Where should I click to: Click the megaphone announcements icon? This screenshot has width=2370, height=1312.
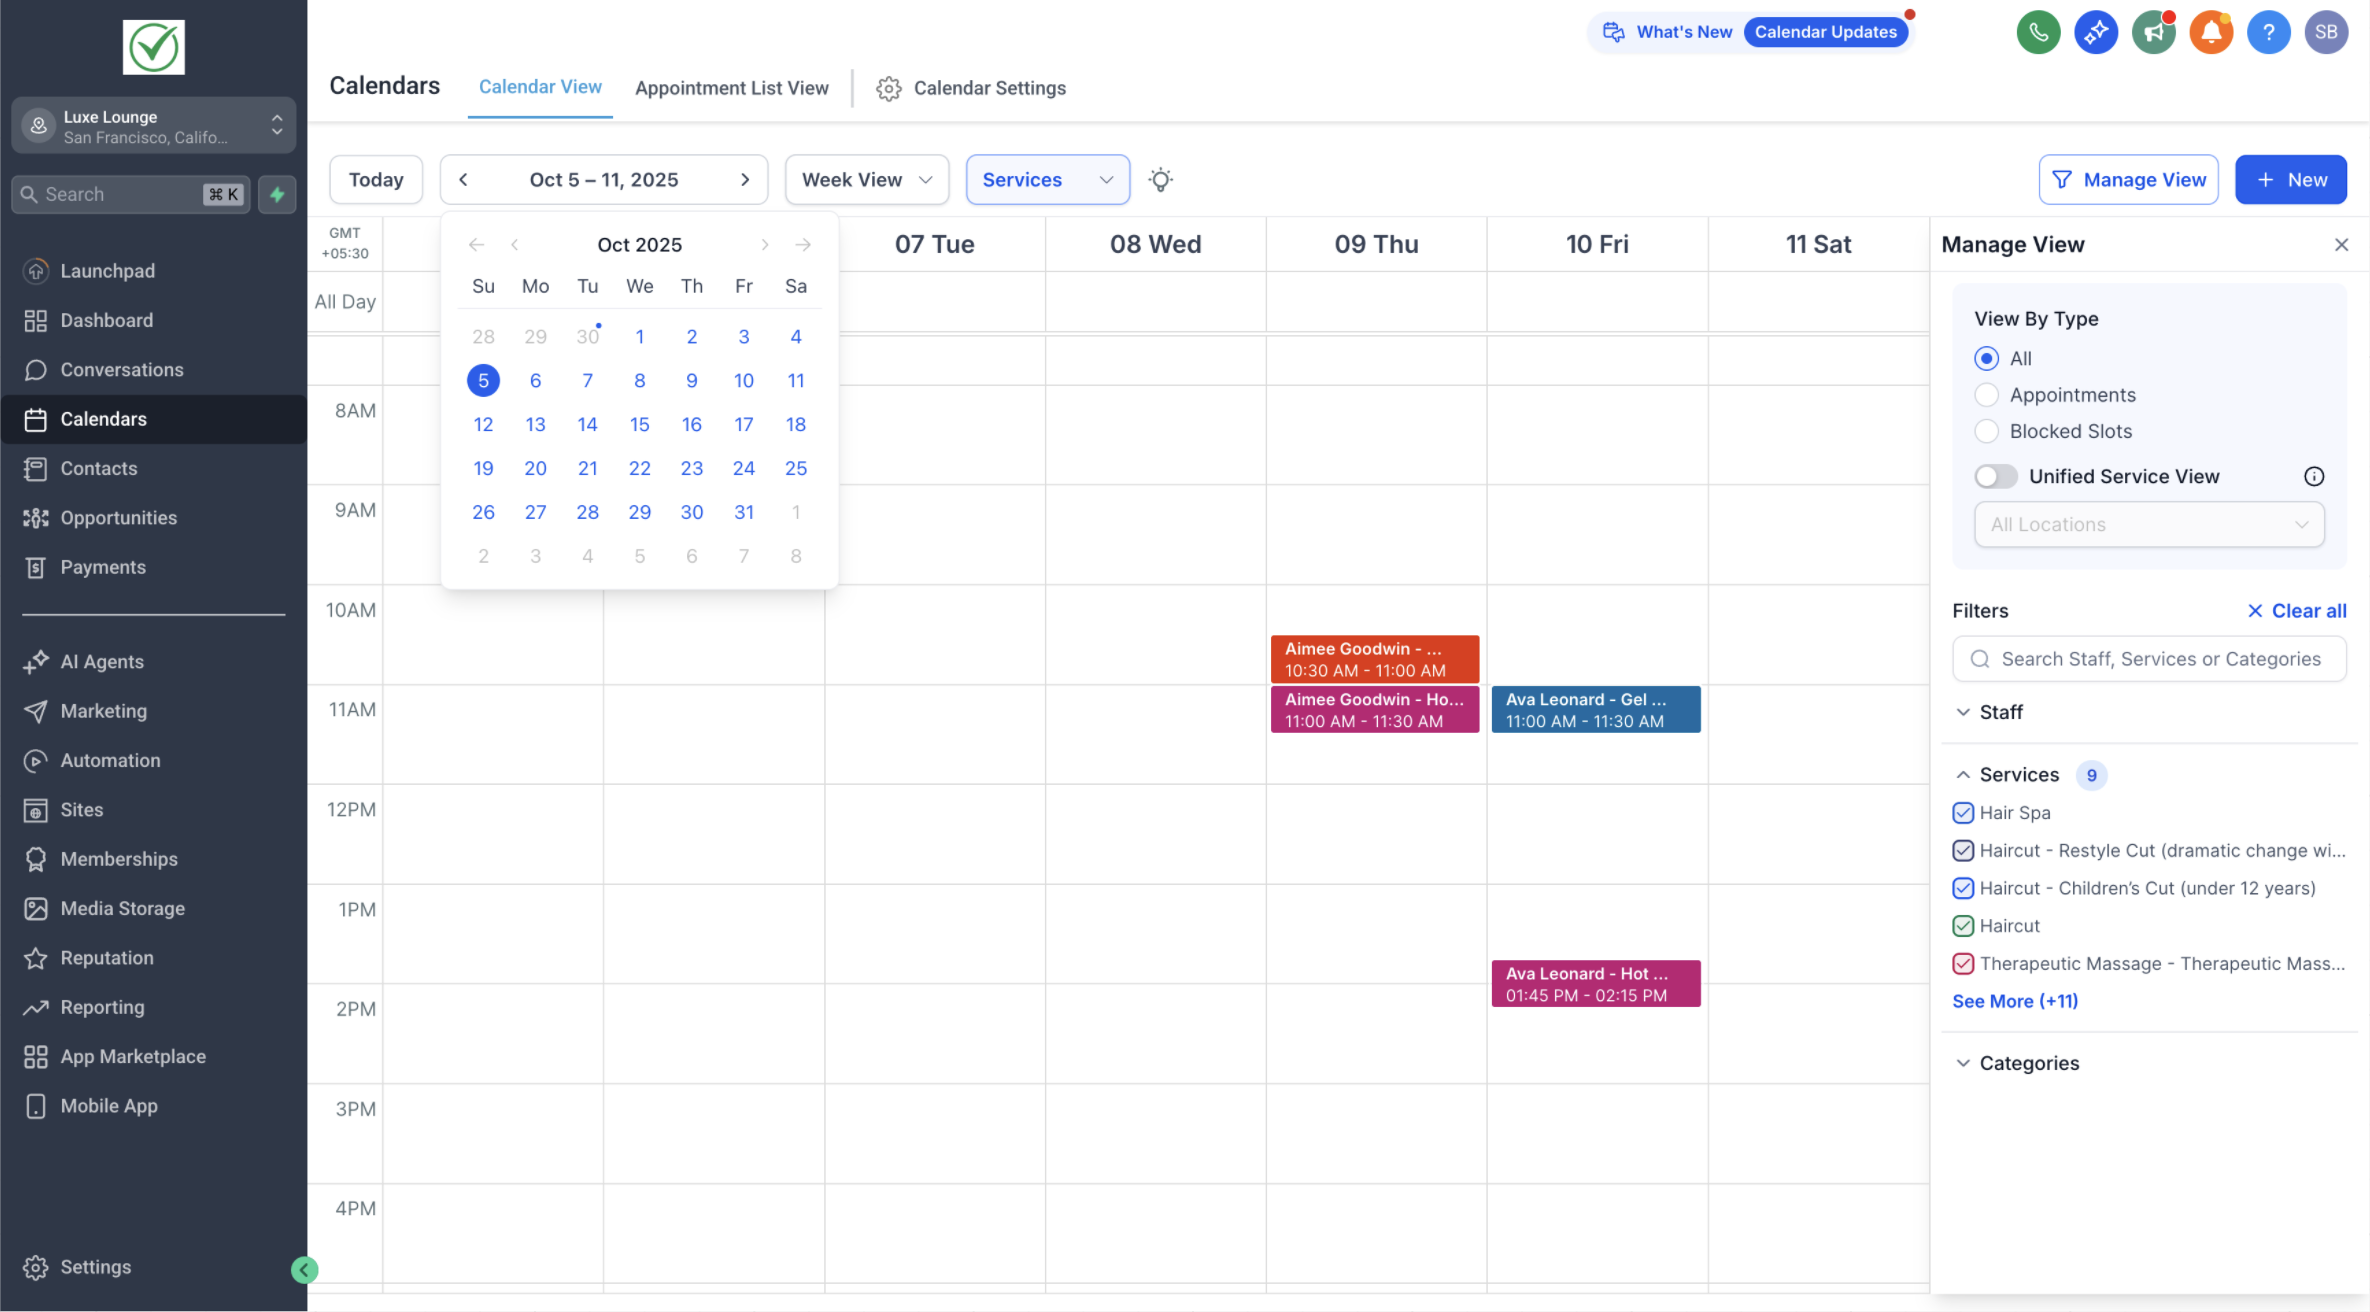(2153, 32)
